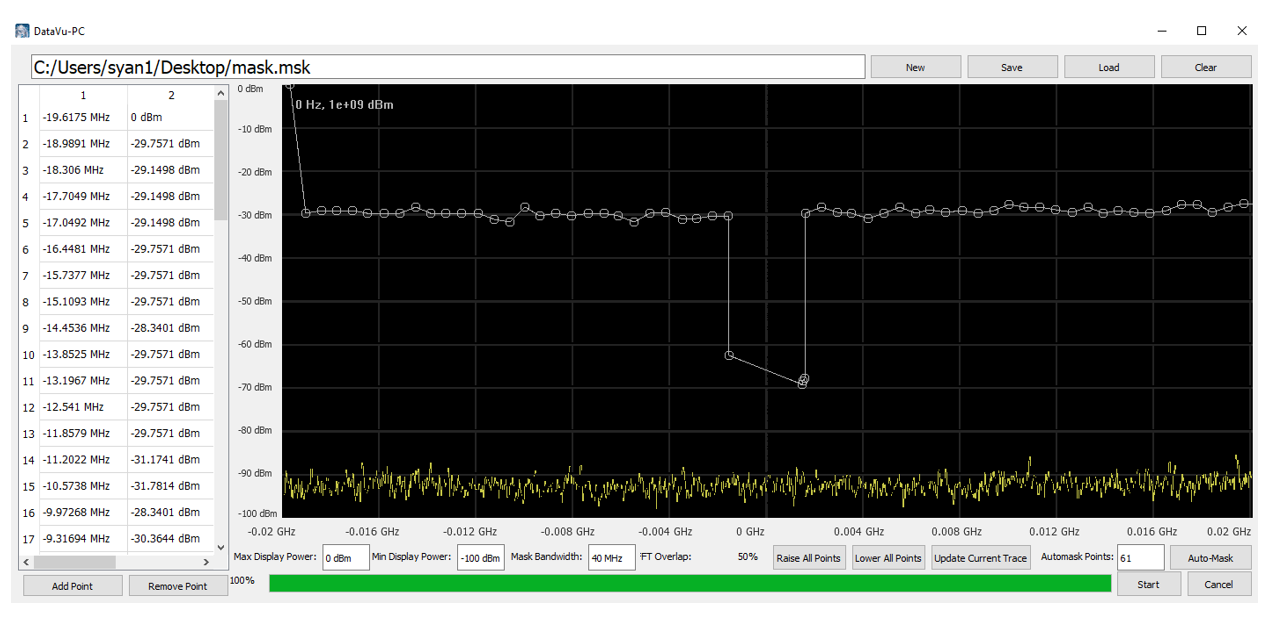Click the green progress bar
This screenshot has height=617, width=1272.
690,583
